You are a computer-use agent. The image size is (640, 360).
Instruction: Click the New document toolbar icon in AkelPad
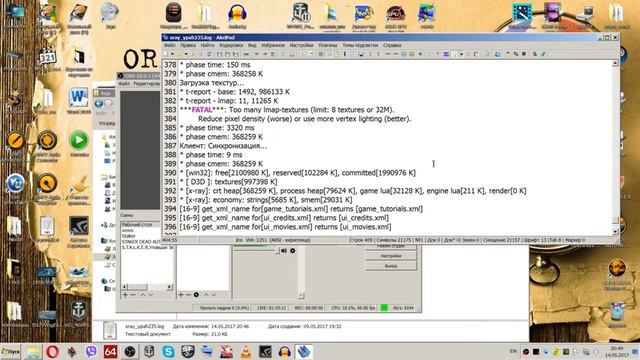pos(166,54)
